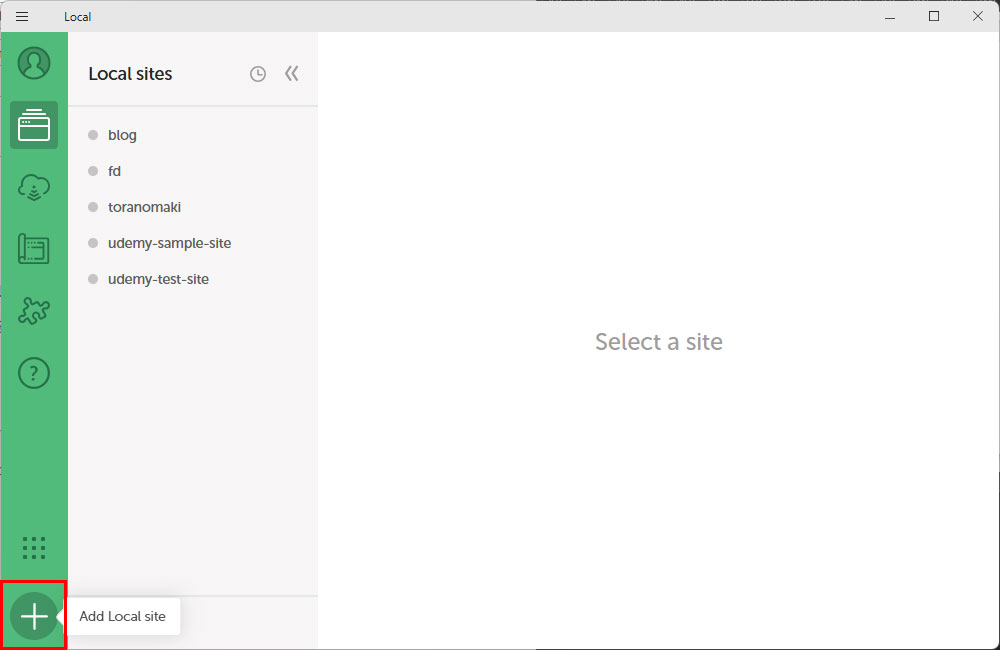This screenshot has width=1000, height=650.
Task: Select udemy-sample-site from the list
Action: pos(169,243)
